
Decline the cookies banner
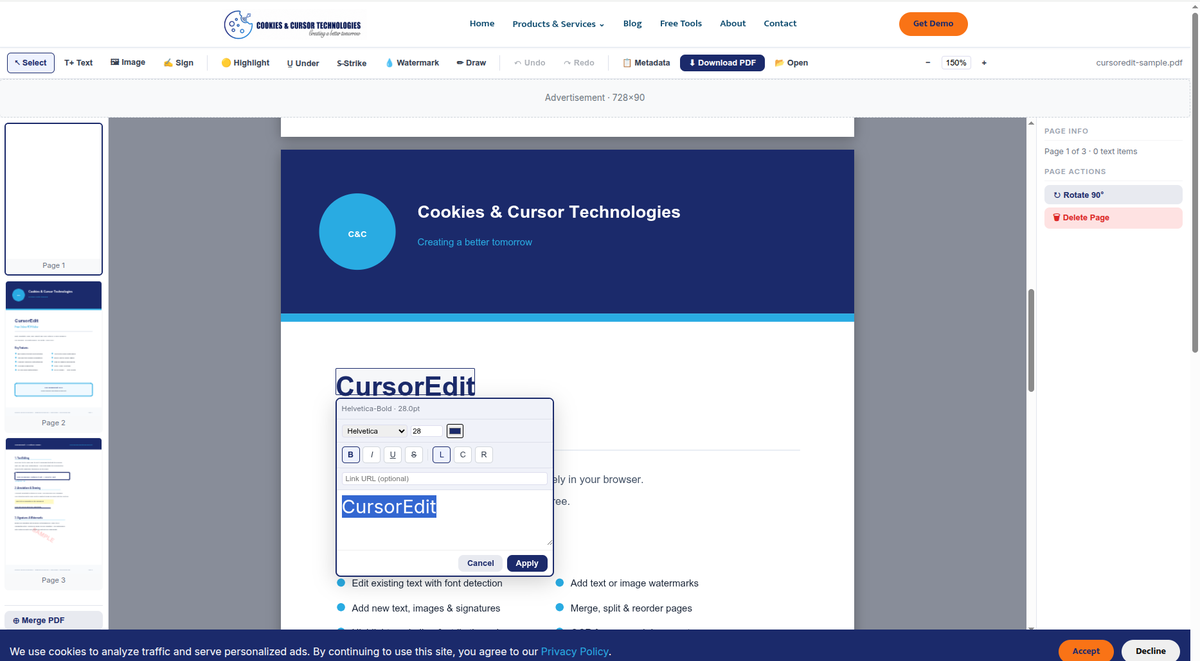[x=1151, y=651]
